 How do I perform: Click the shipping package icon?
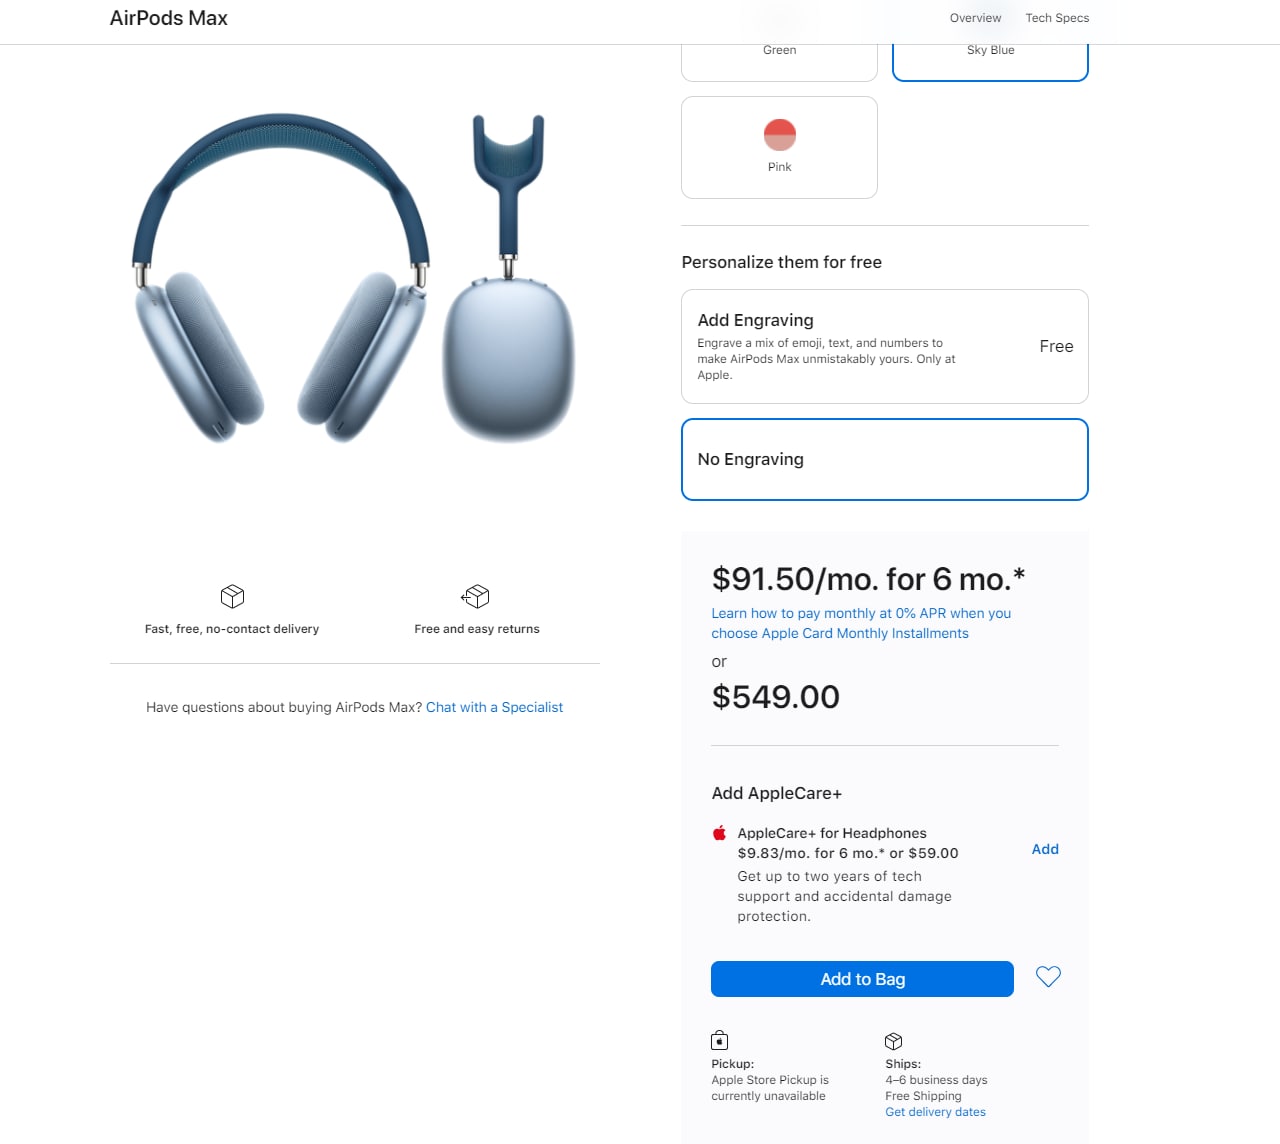(894, 1041)
